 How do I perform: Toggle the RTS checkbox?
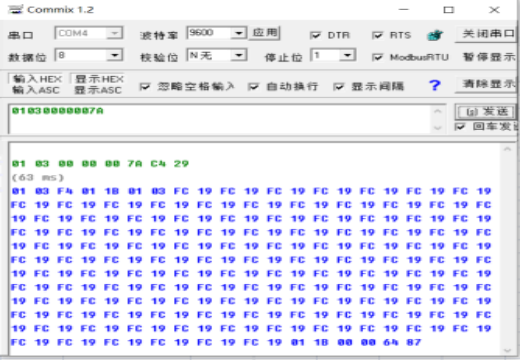coord(377,35)
